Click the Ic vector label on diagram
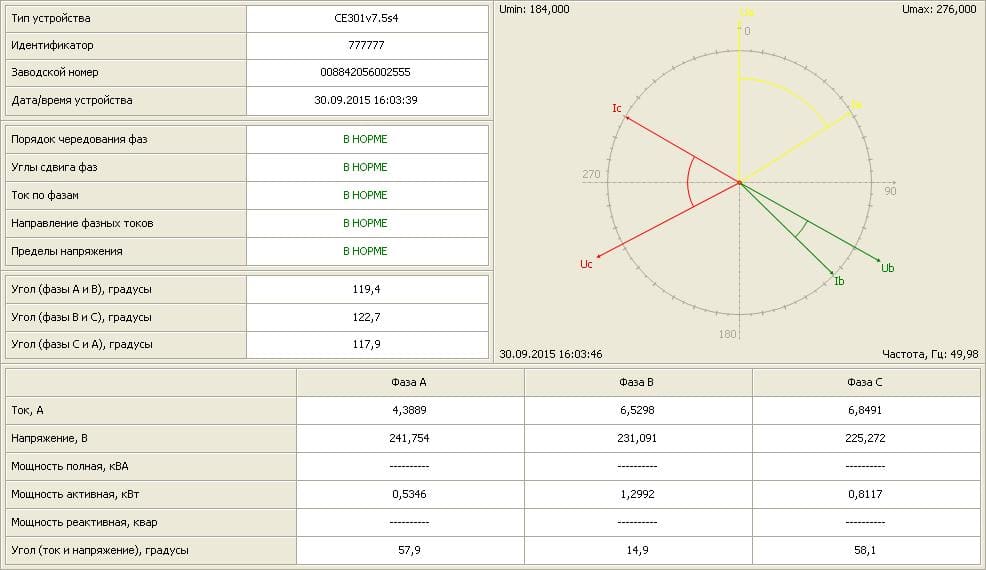Screen dimensions: 986x570 pyautogui.click(x=617, y=107)
